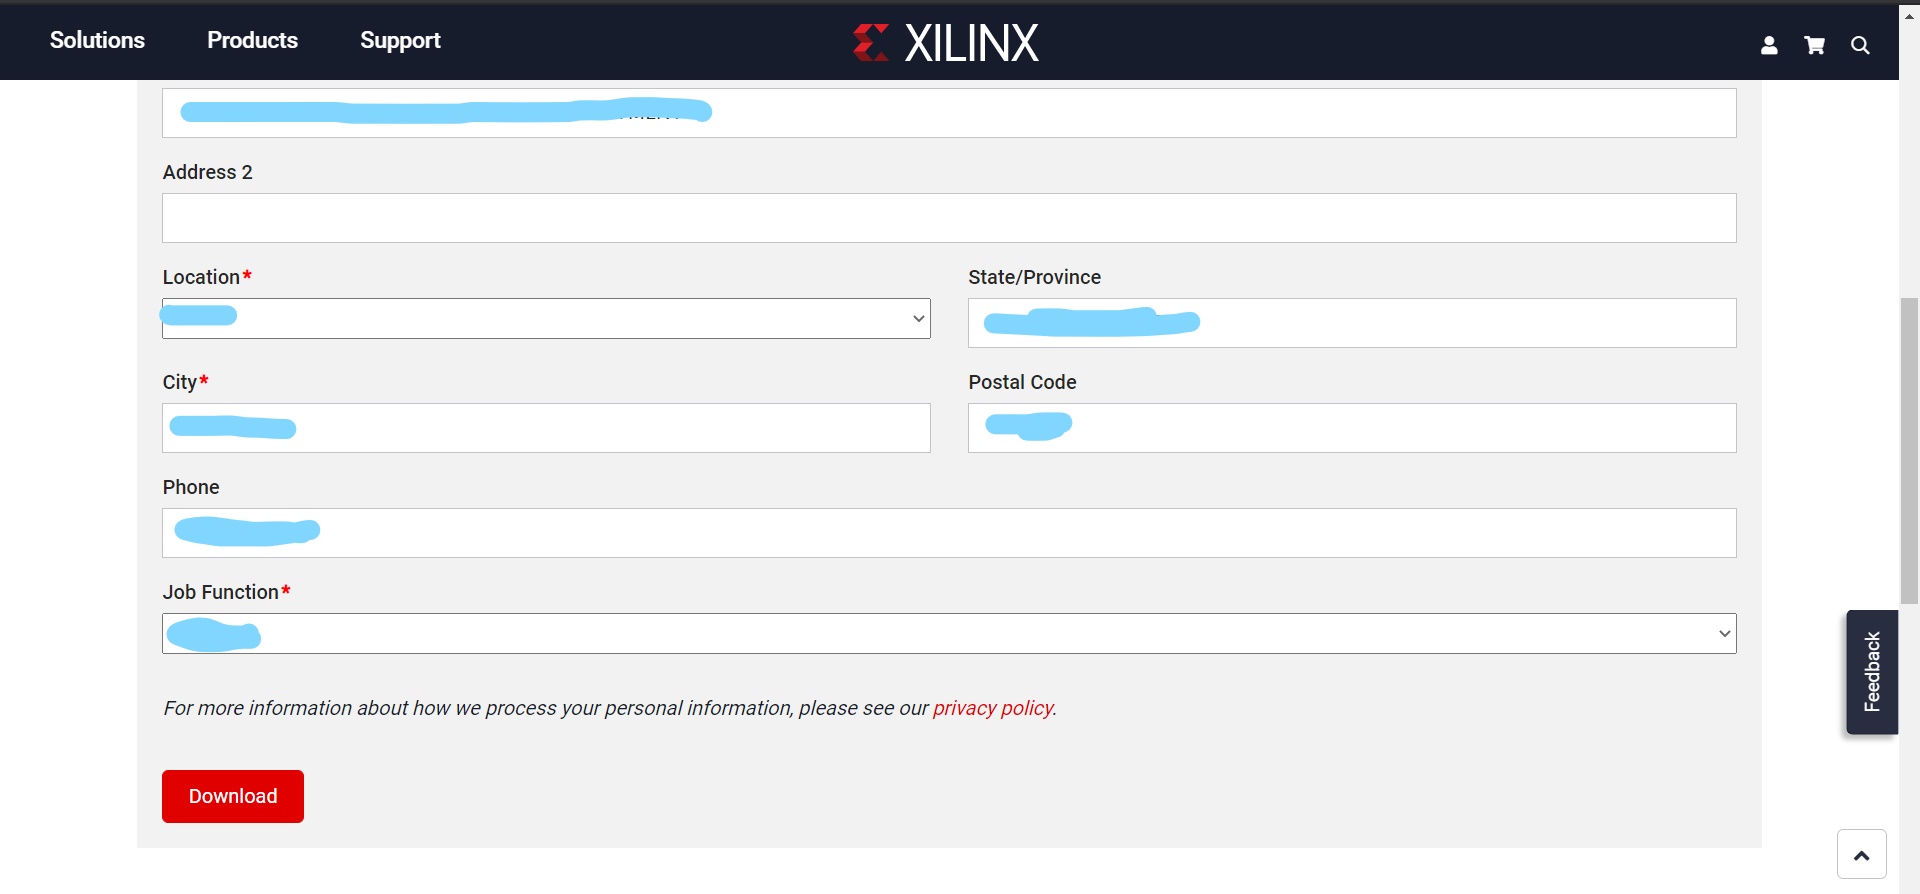Open the privacy policy link
Screen dimensions: 1920x894
click(x=992, y=708)
